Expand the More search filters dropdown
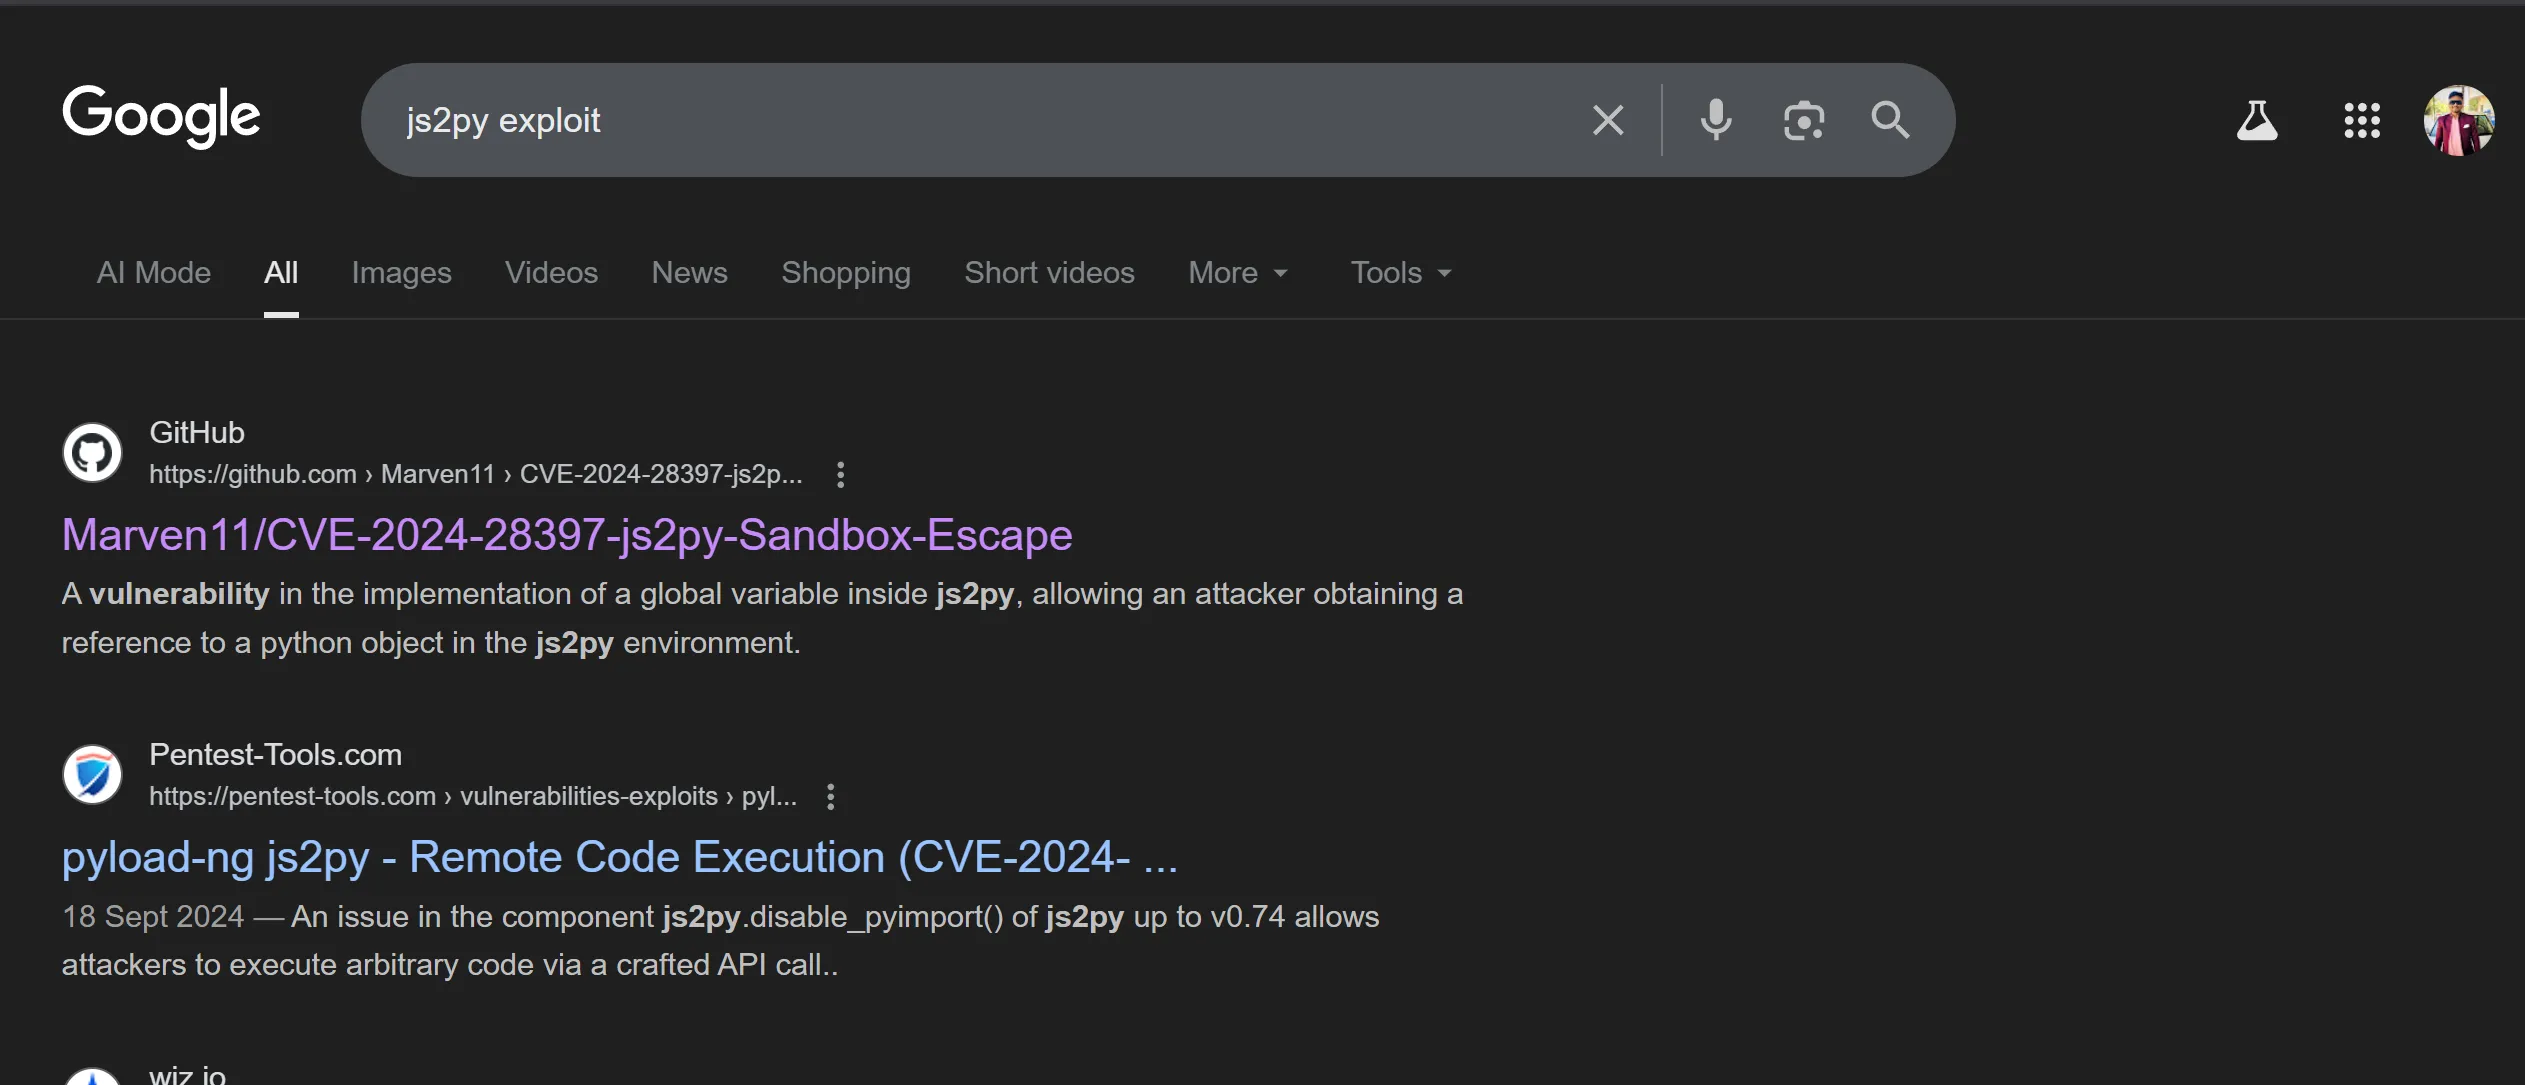The width and height of the screenshot is (2525, 1085). click(x=1237, y=272)
